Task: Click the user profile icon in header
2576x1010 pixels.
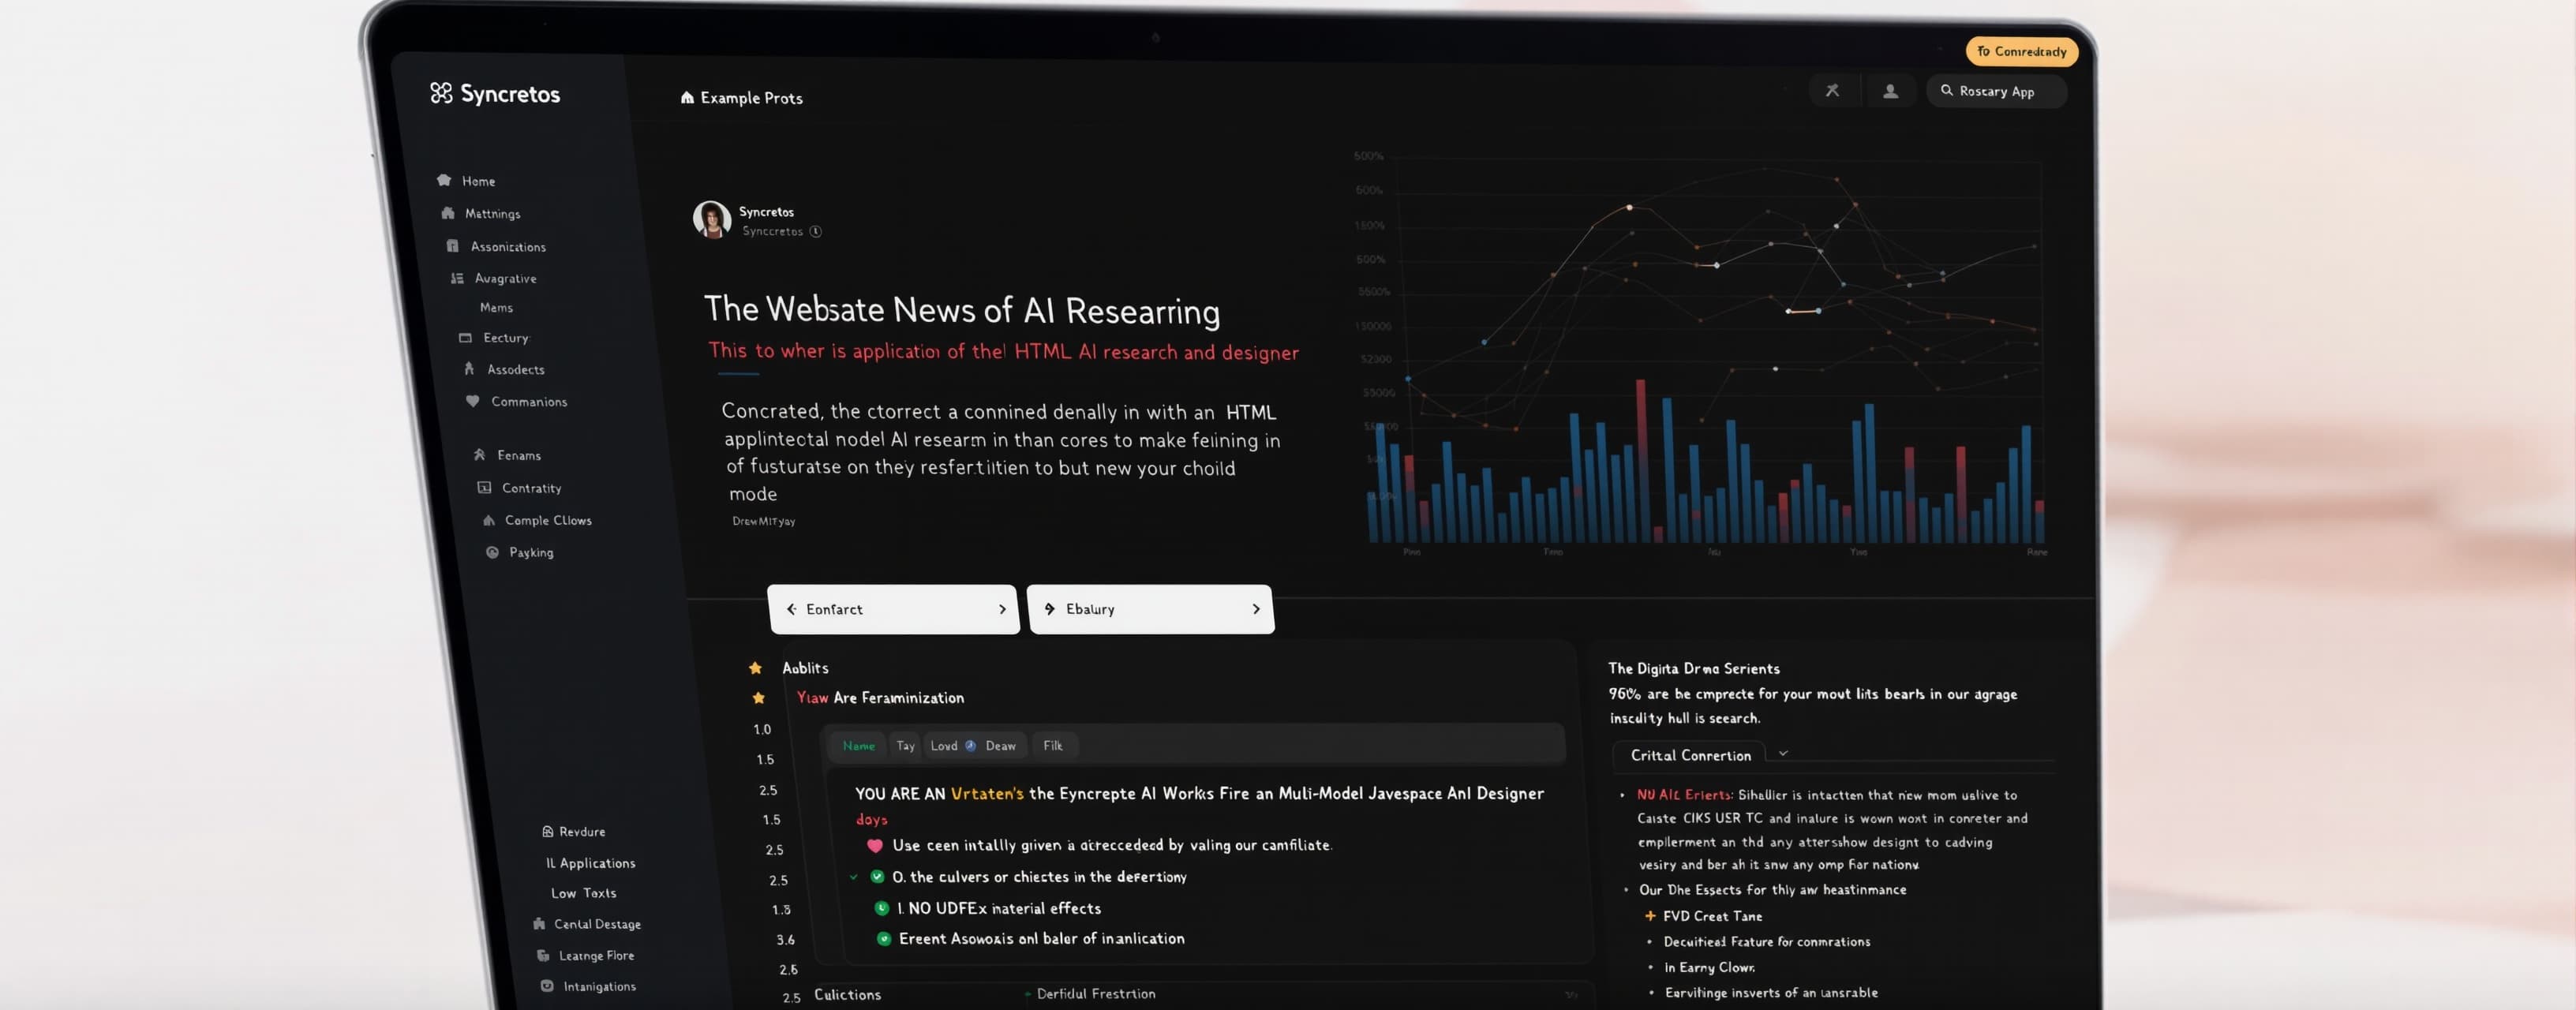Action: [1890, 91]
